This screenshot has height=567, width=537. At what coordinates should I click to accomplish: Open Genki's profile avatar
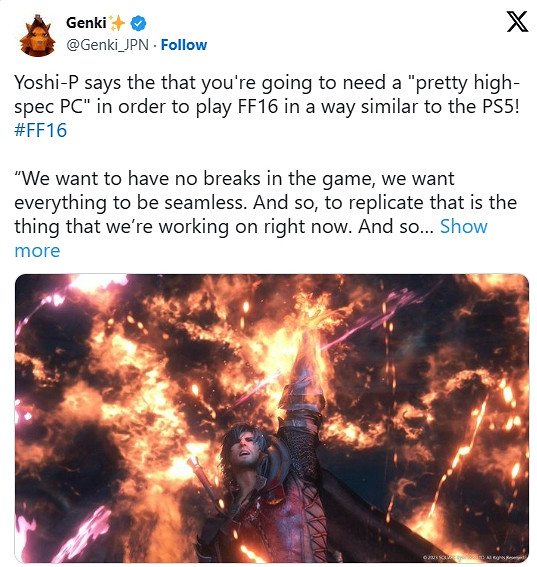(x=37, y=35)
